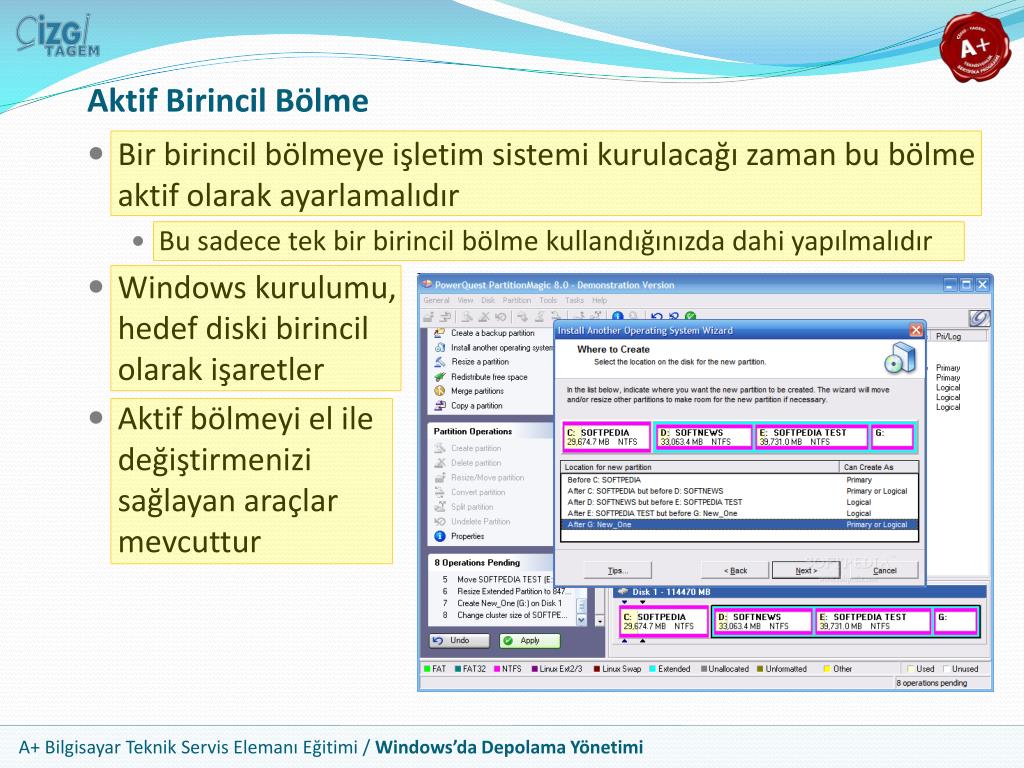Click the Discard all changes toolbar icon

point(674,317)
